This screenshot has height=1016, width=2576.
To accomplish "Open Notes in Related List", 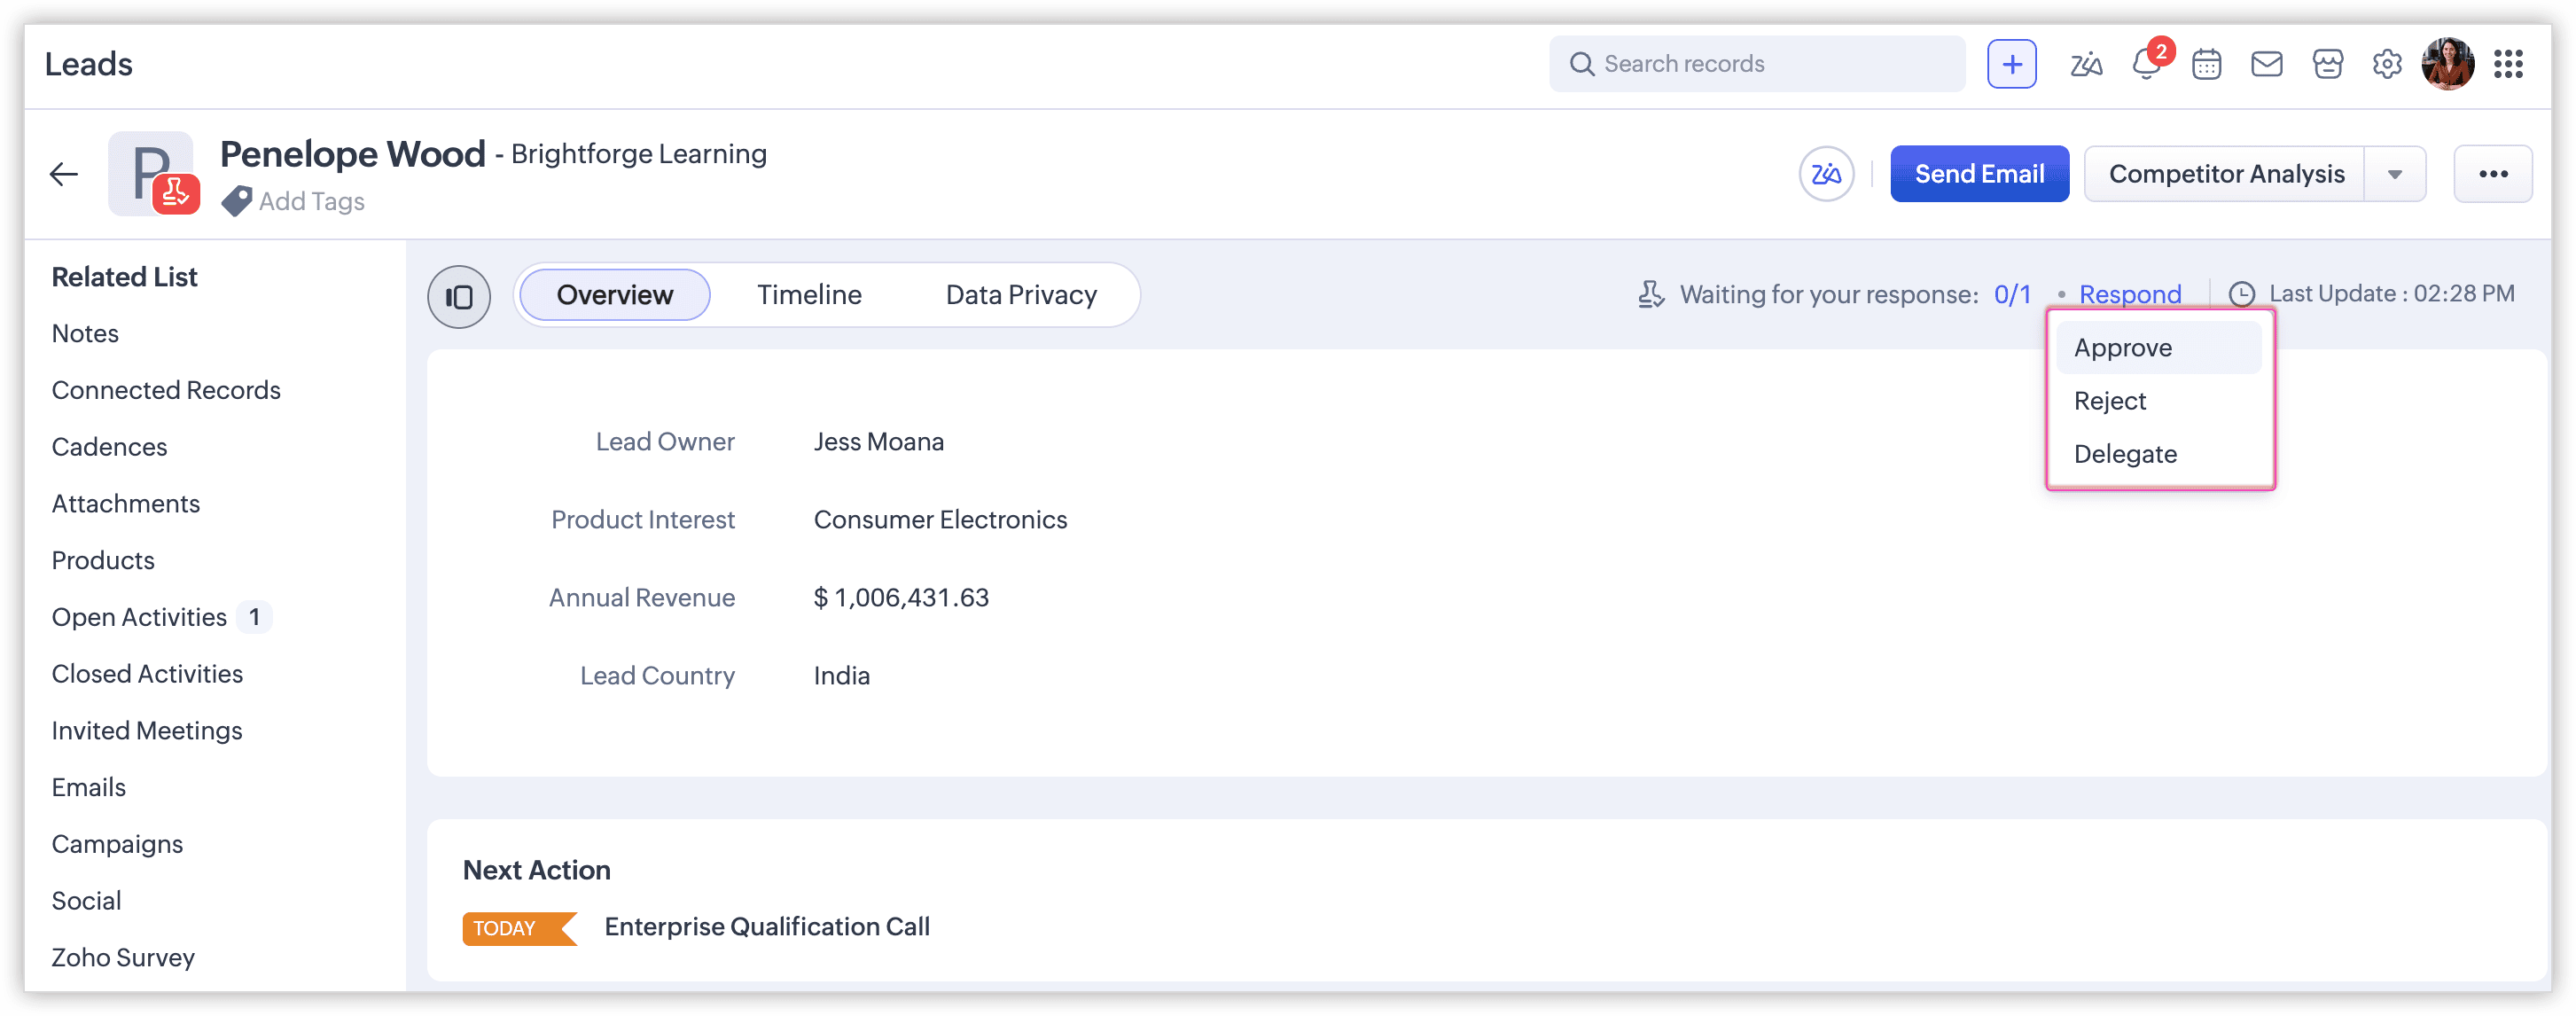I will click(85, 334).
